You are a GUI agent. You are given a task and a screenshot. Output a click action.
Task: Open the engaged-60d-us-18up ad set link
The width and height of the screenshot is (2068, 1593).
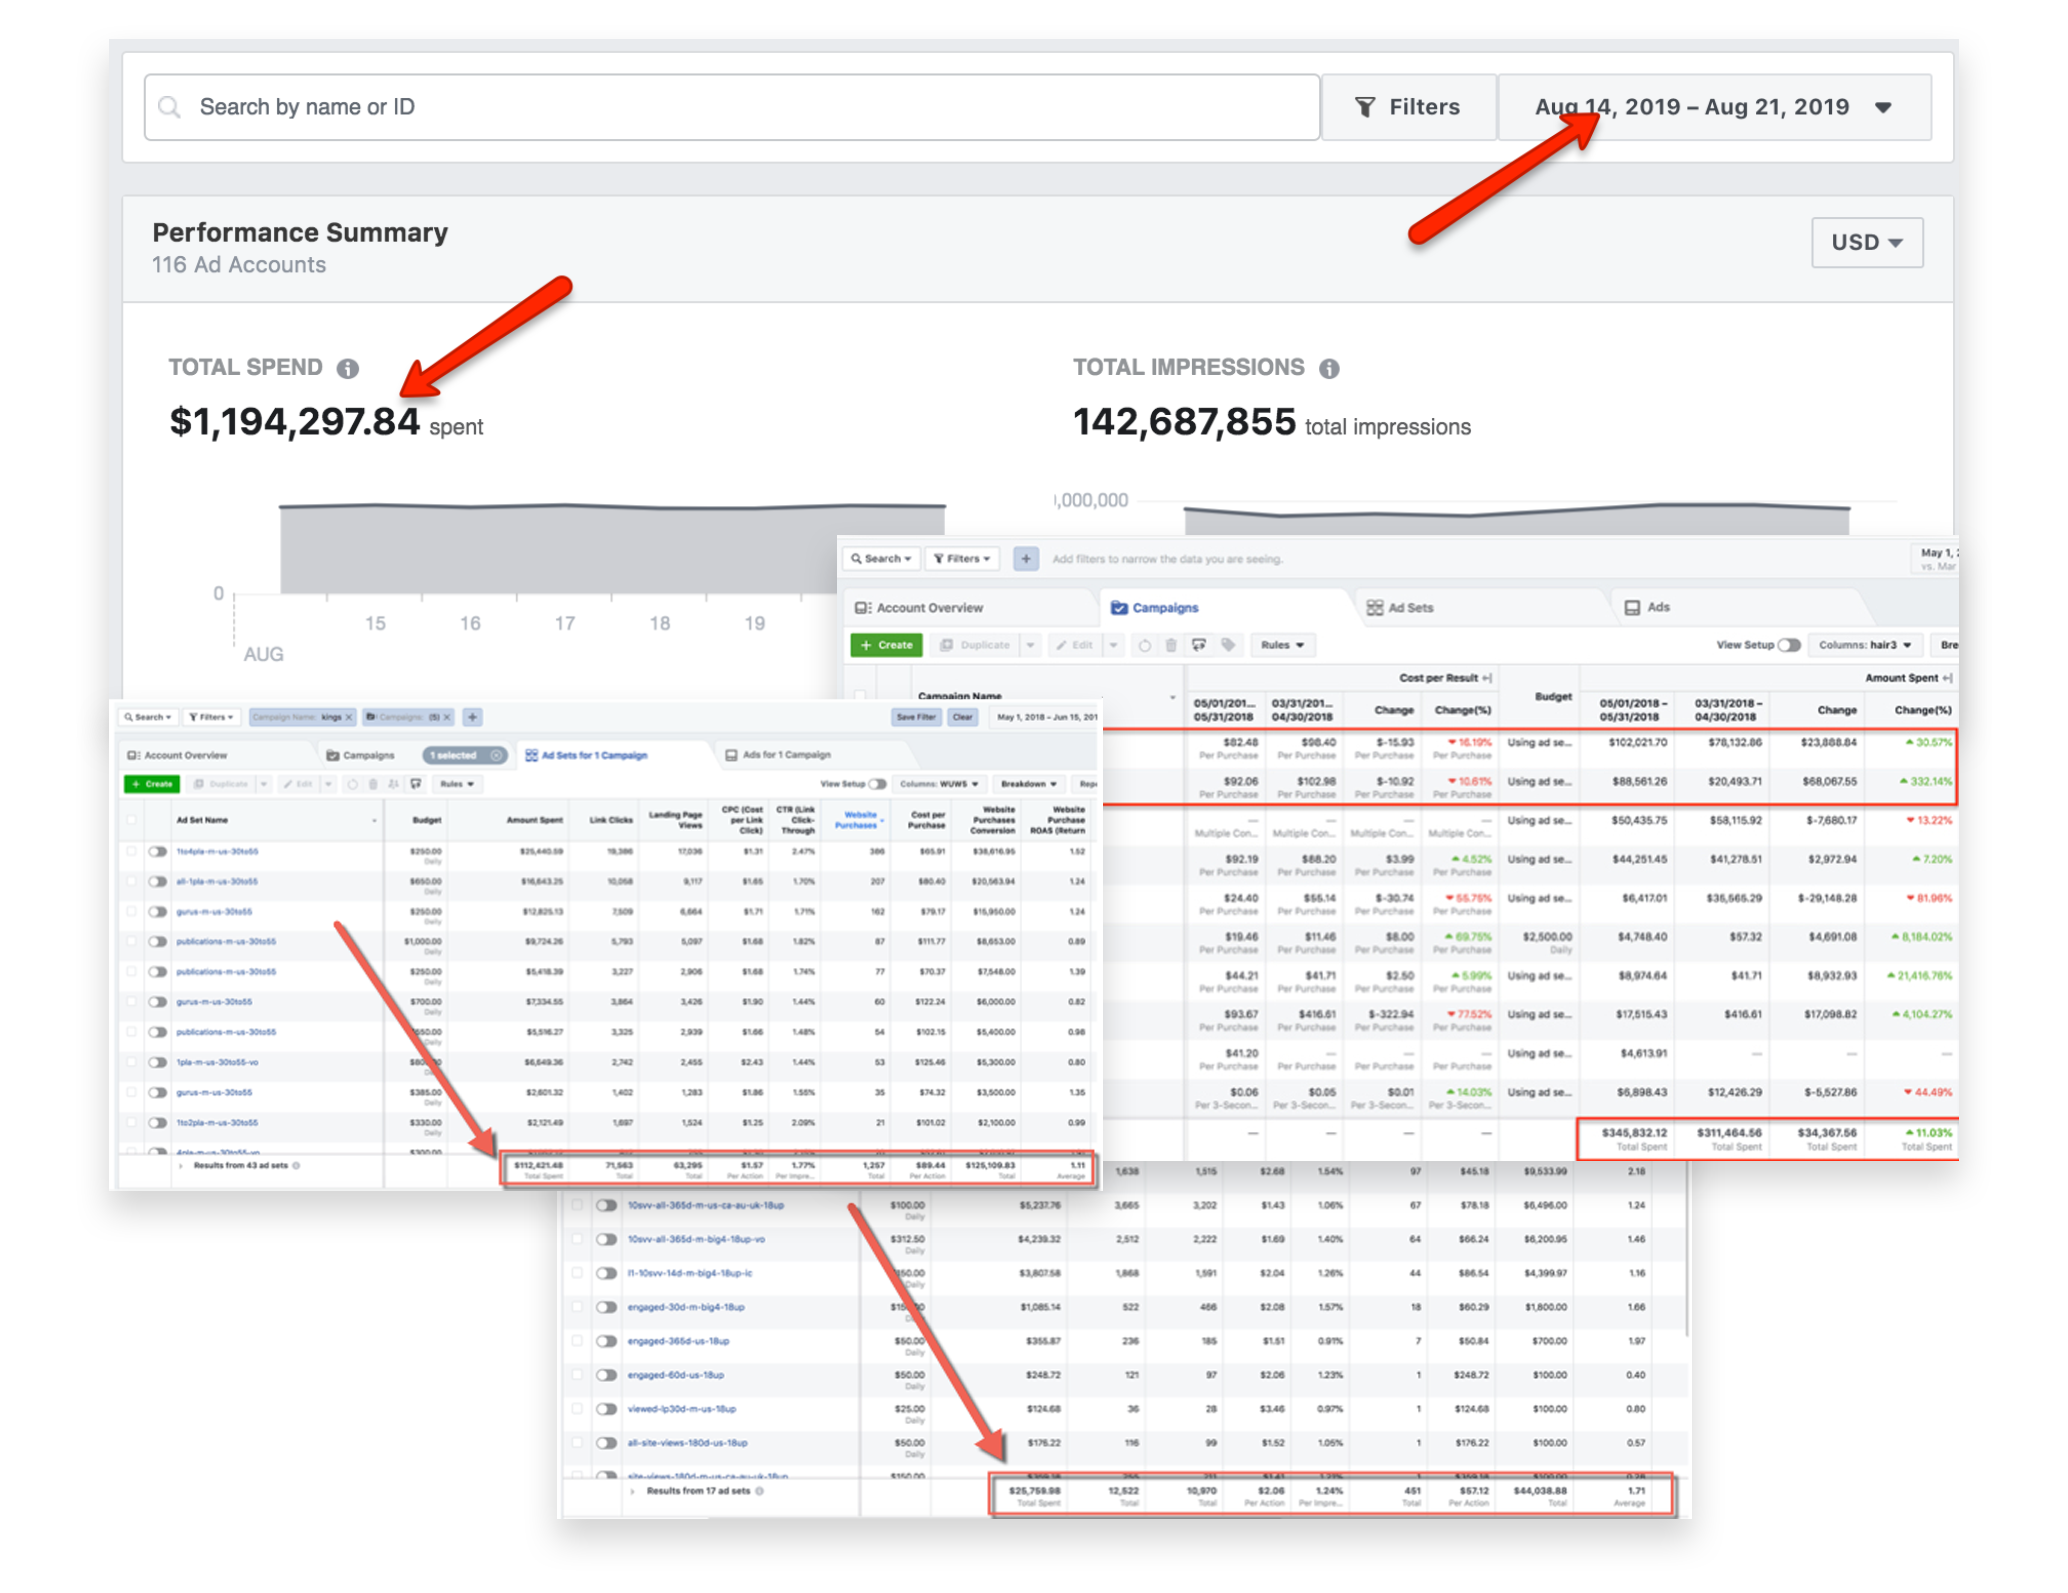675,1376
